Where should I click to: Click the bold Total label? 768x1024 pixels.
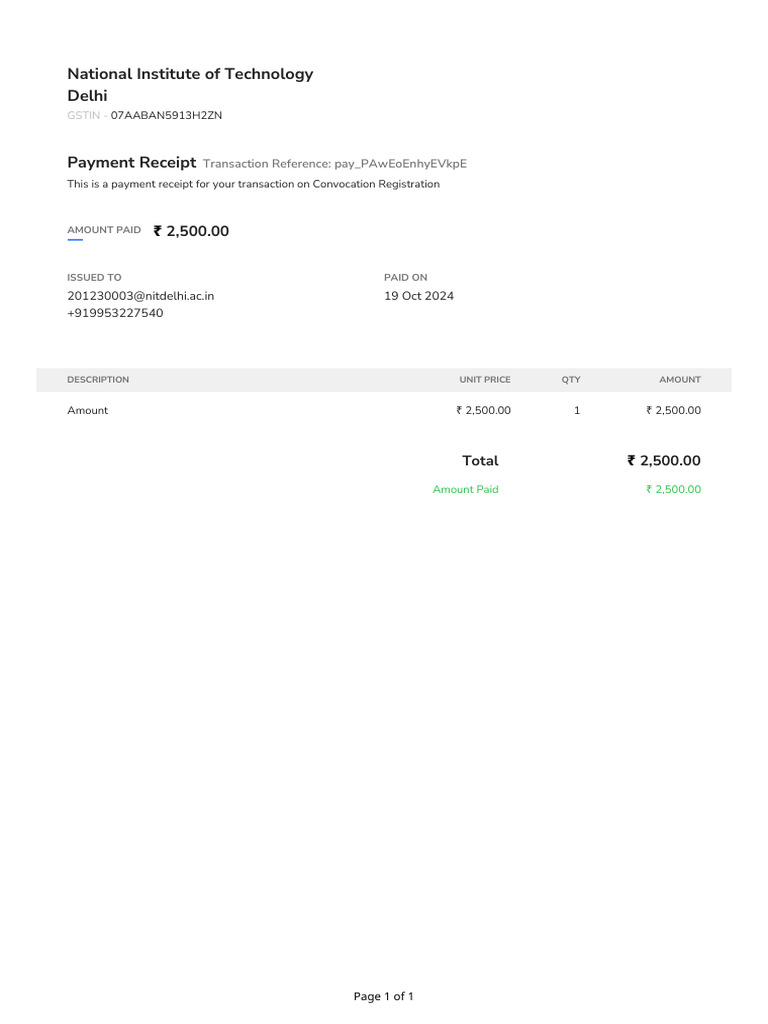(480, 460)
